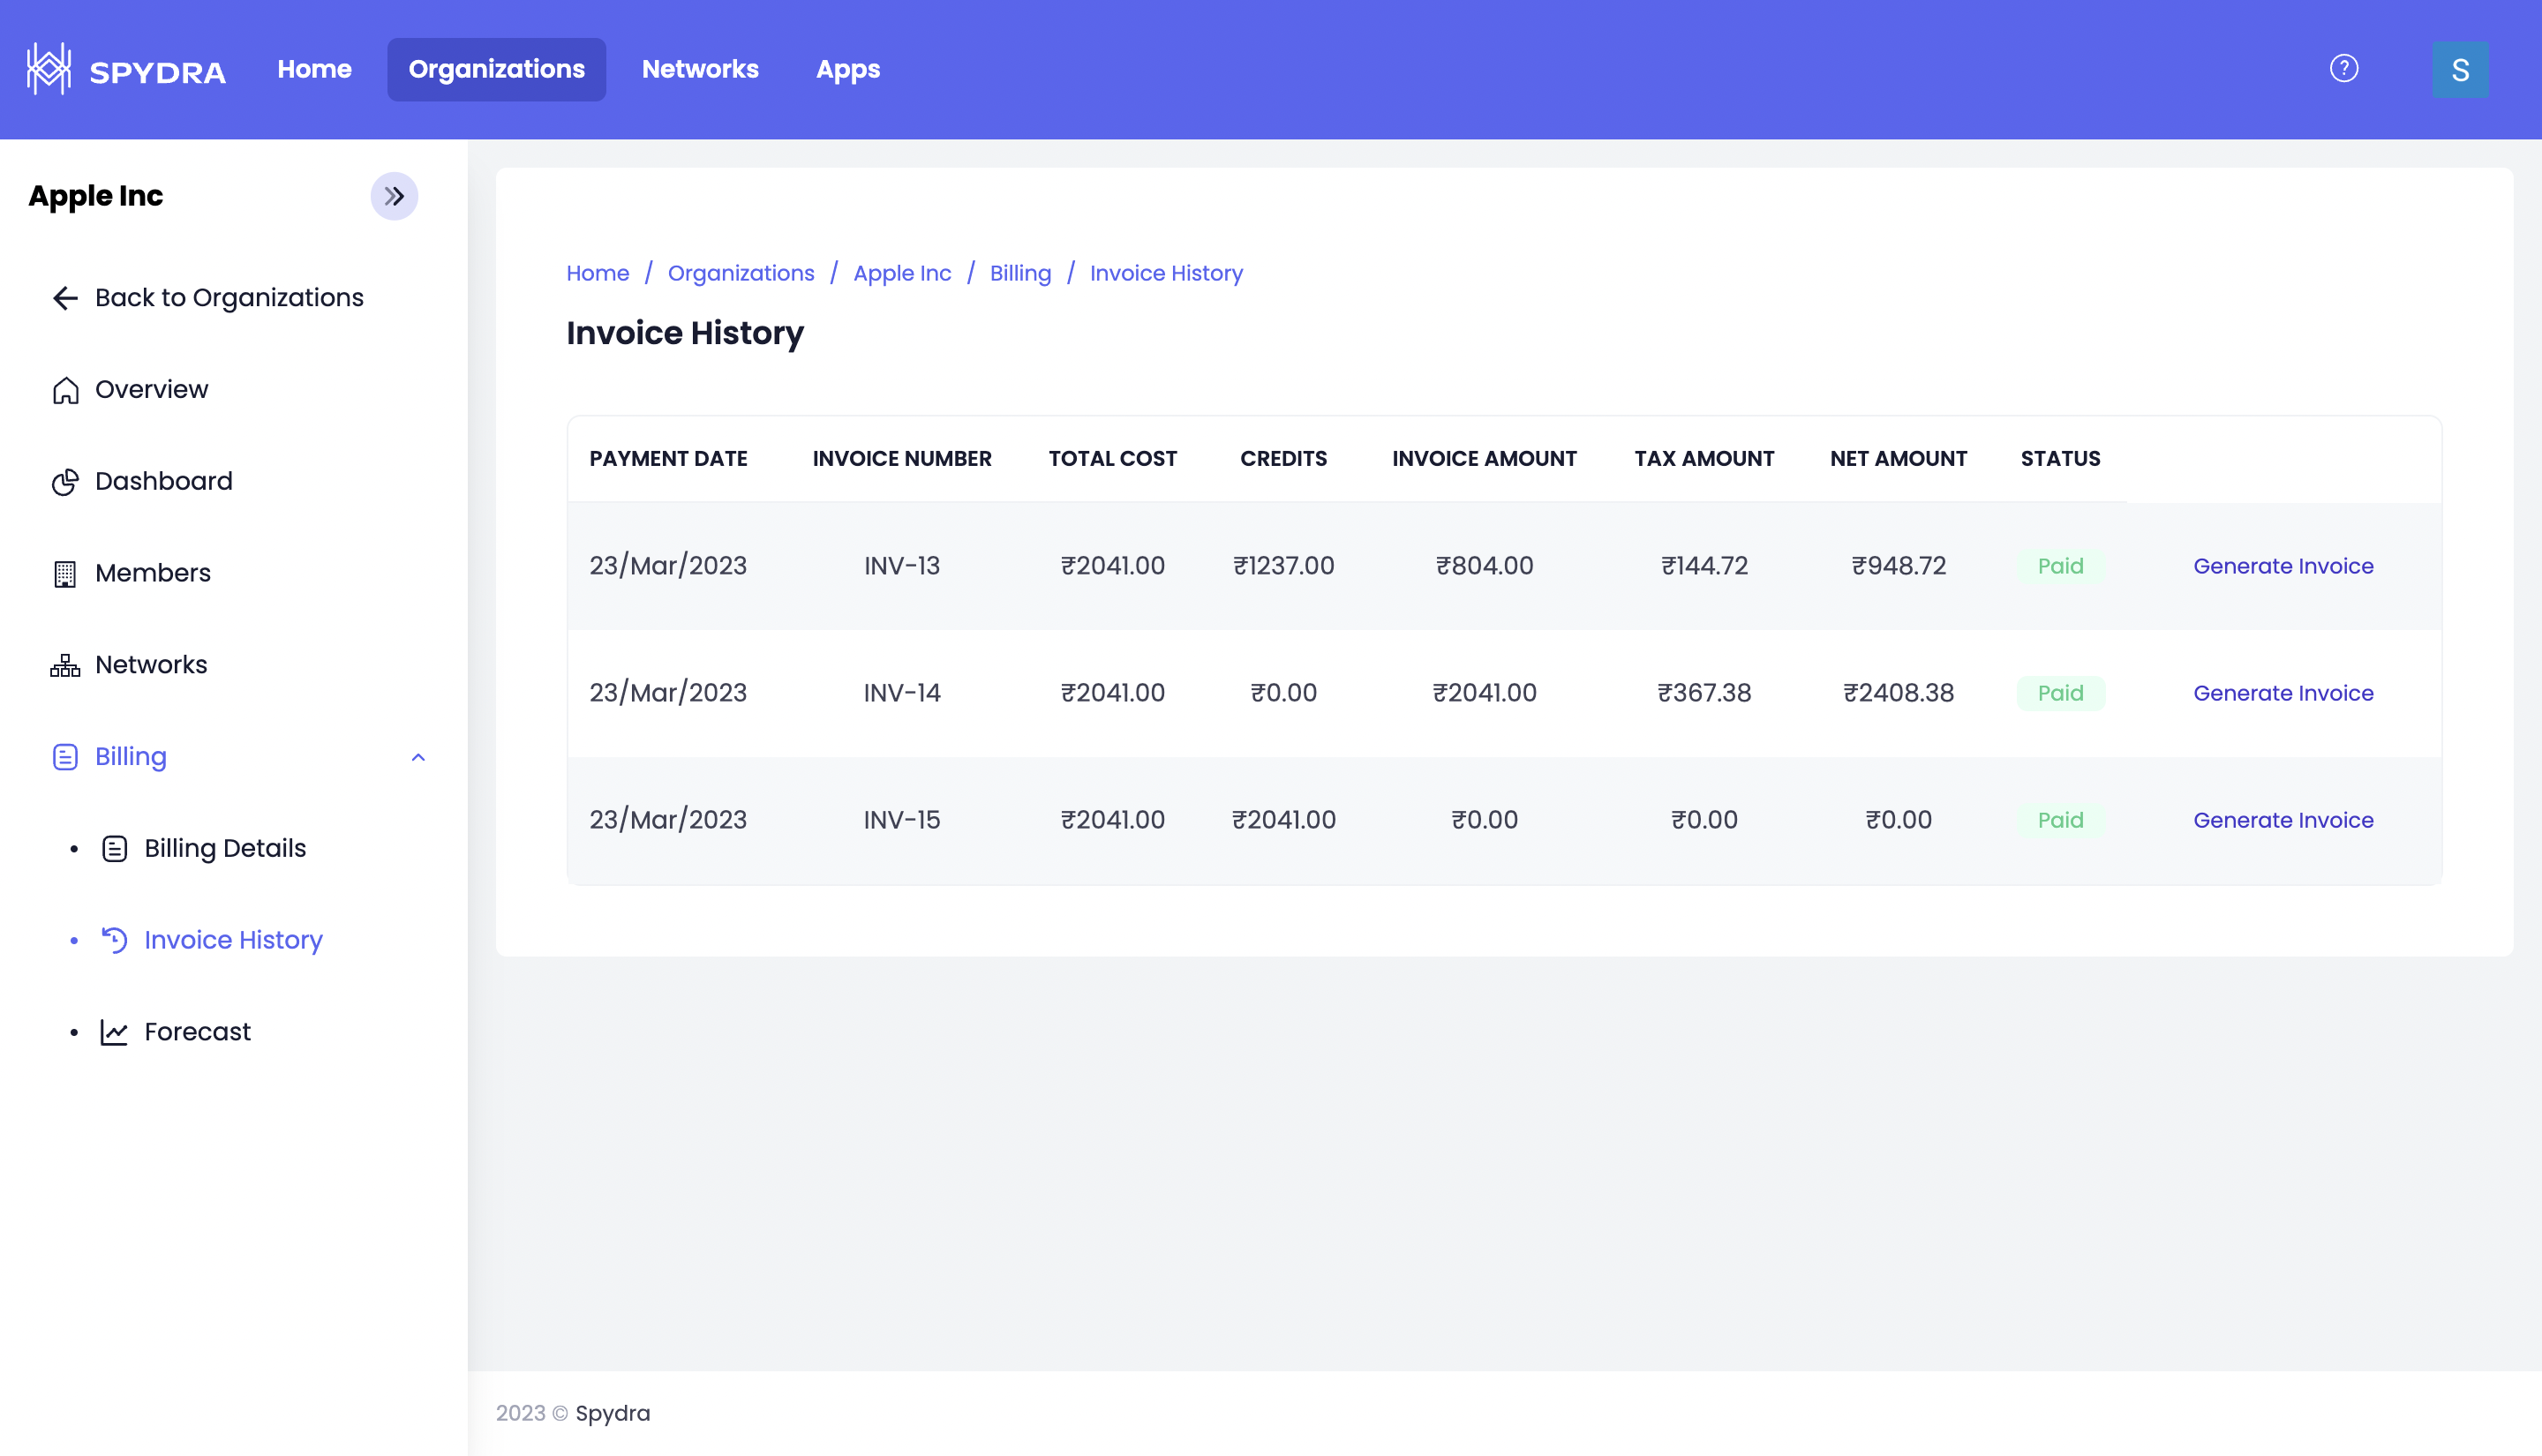
Task: Collapse the Billing section chevron
Action: pos(418,758)
